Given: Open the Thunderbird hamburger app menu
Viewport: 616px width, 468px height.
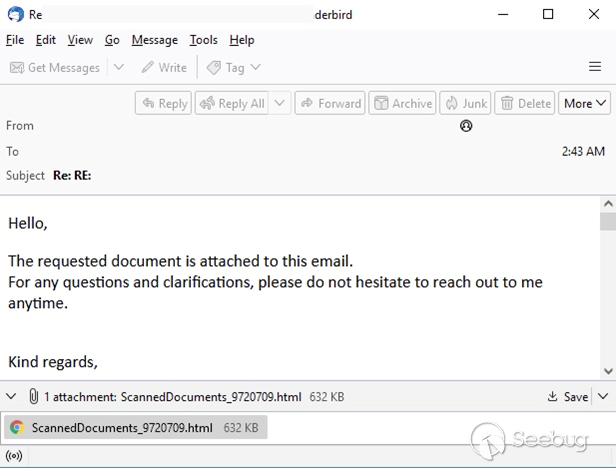Looking at the screenshot, I should (595, 67).
